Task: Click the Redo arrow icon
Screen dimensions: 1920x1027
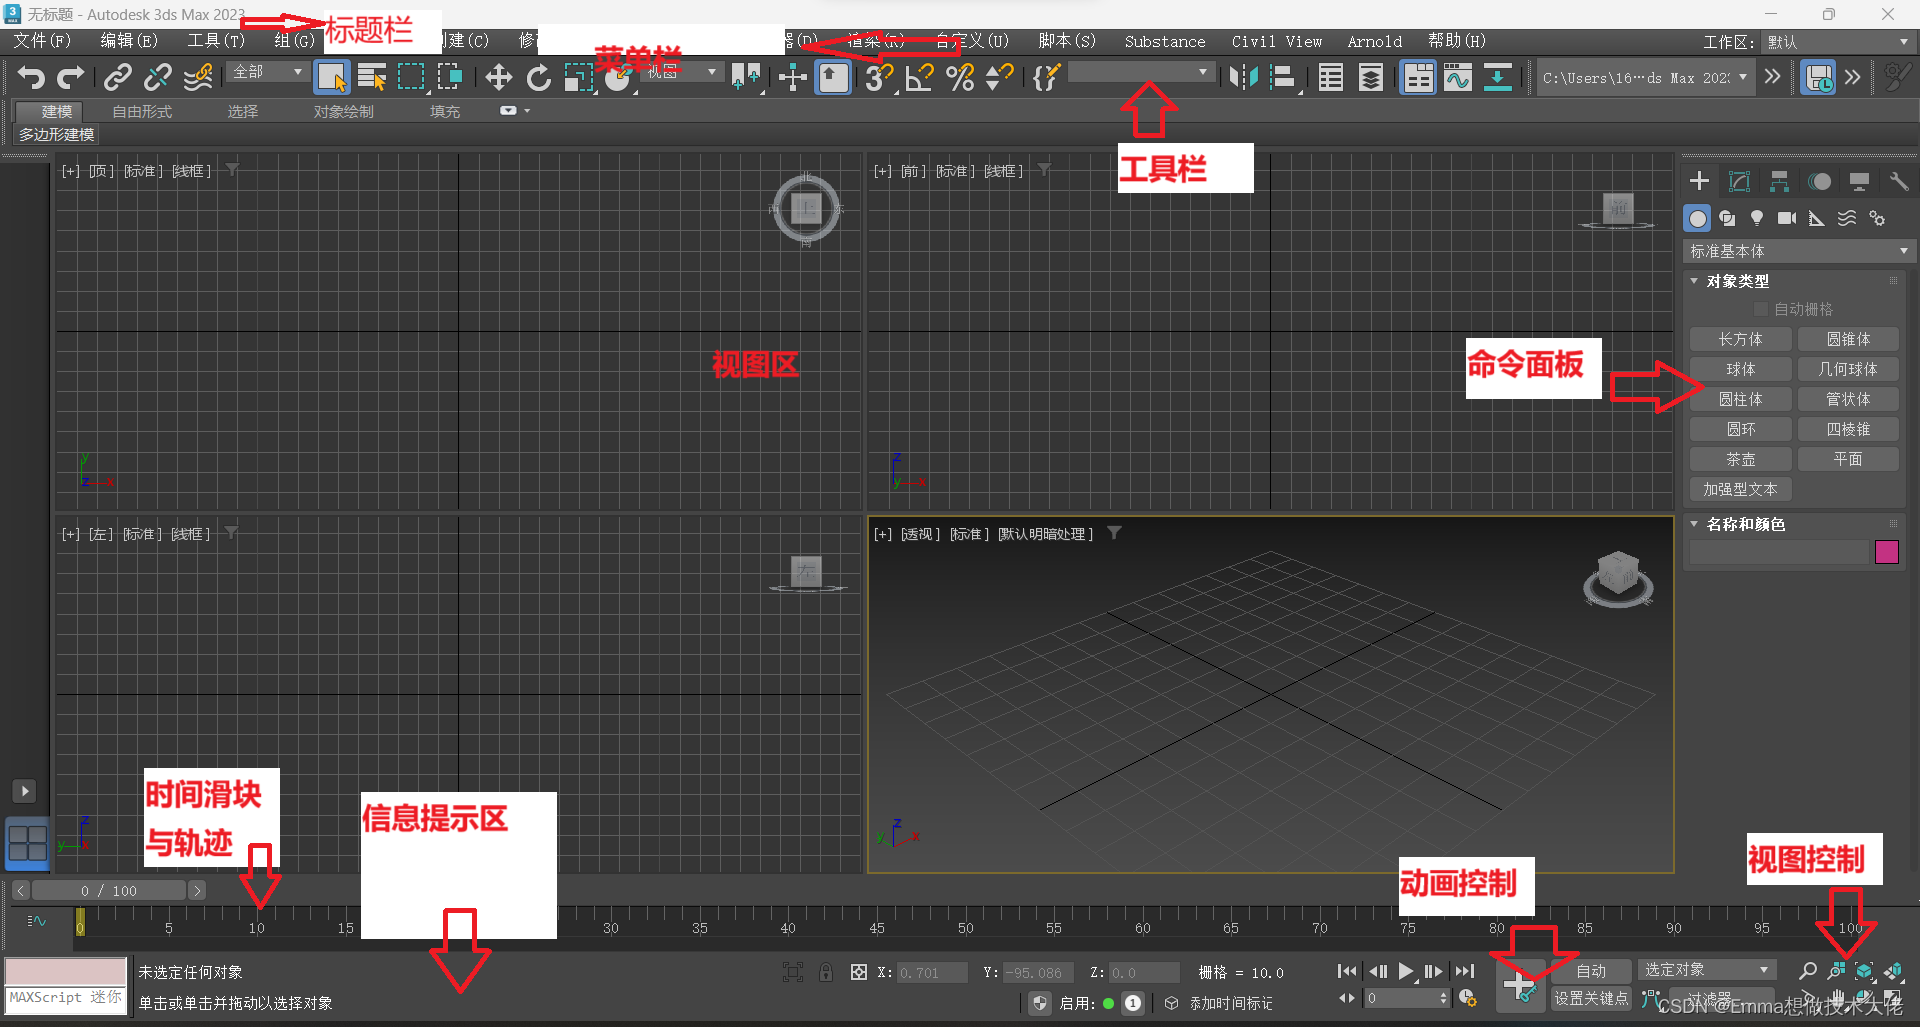Action: (71, 77)
